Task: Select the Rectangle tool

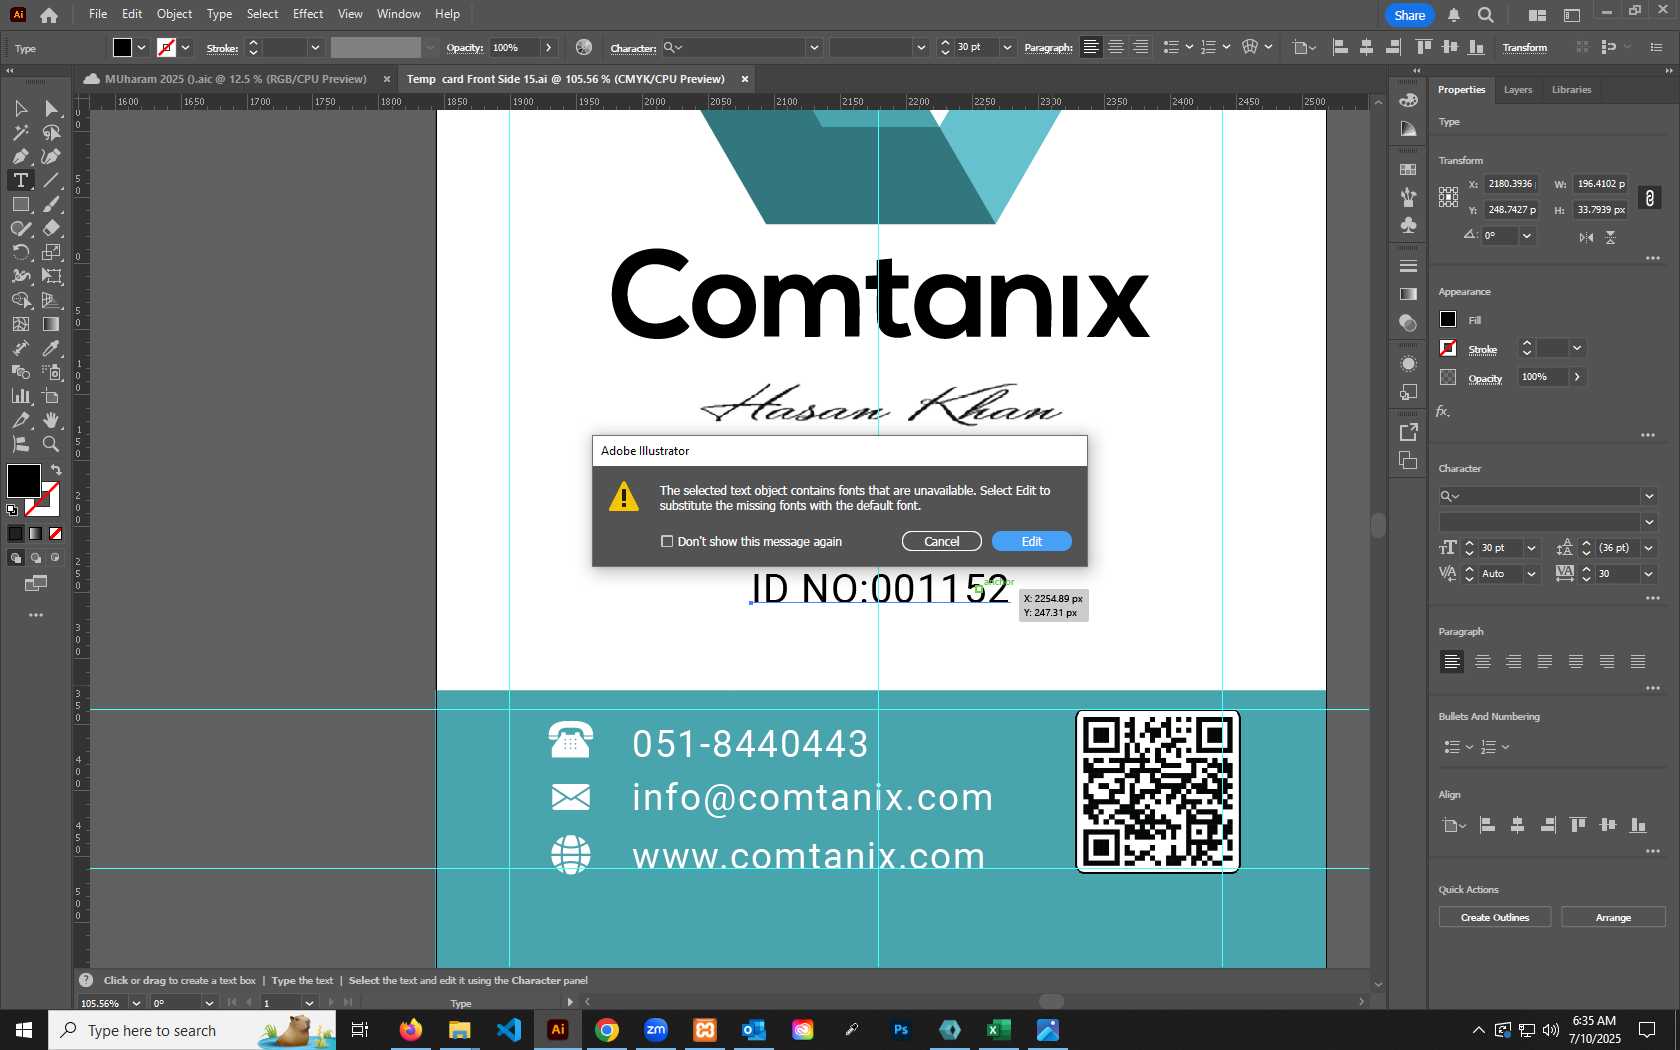Action: pyautogui.click(x=20, y=204)
